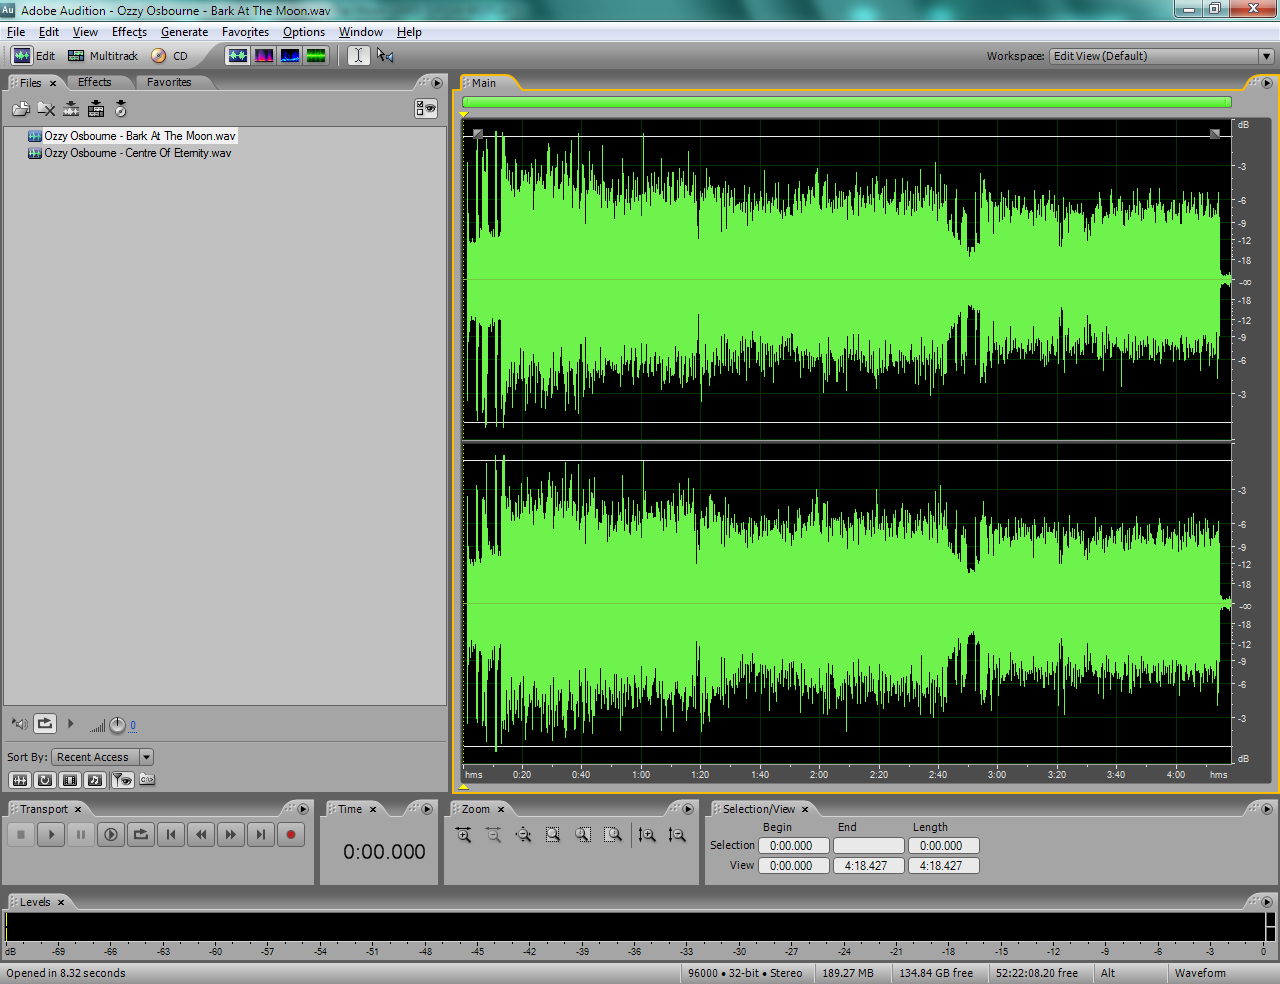Toggle show video files filter
This screenshot has width=1280, height=984.
[x=70, y=780]
